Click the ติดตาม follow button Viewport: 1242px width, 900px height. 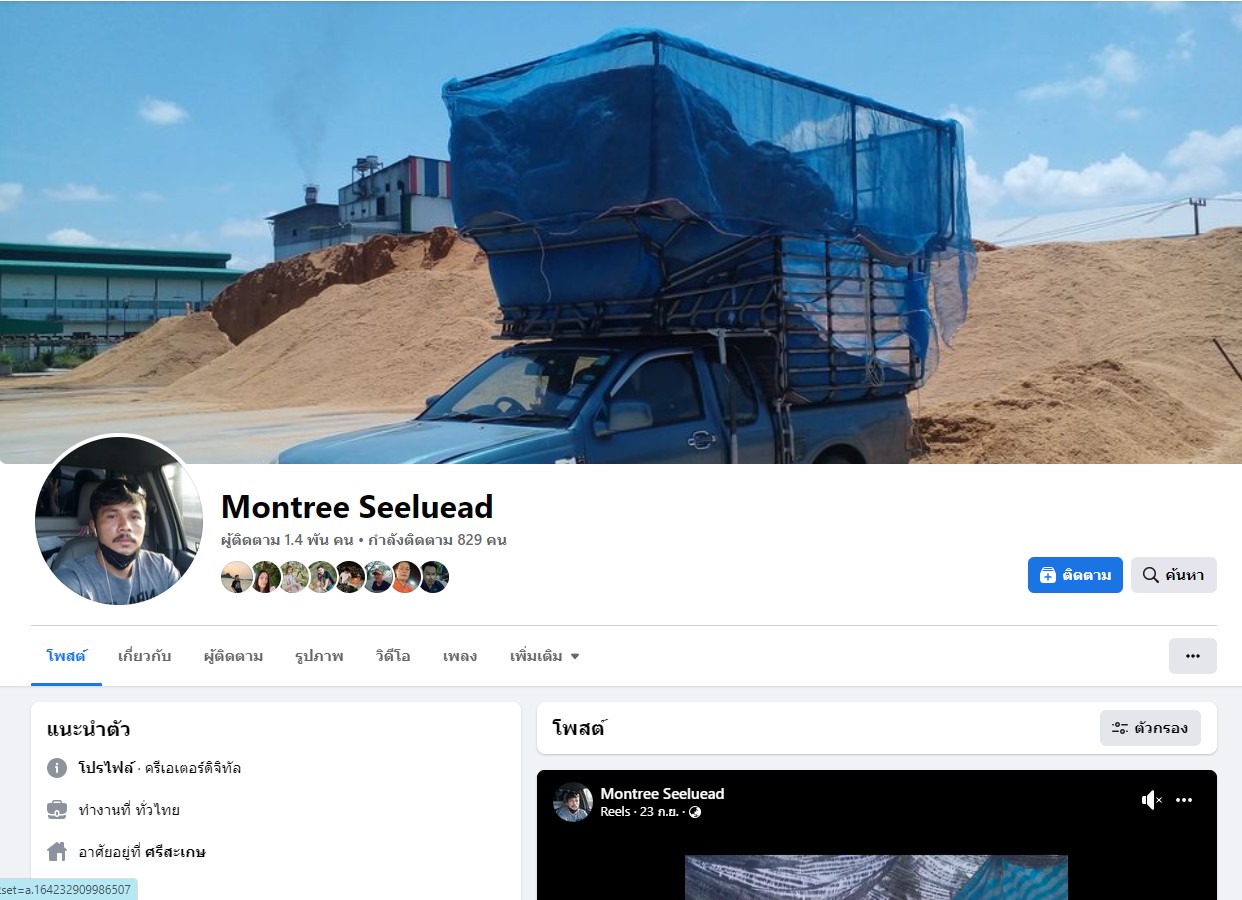tap(1075, 575)
